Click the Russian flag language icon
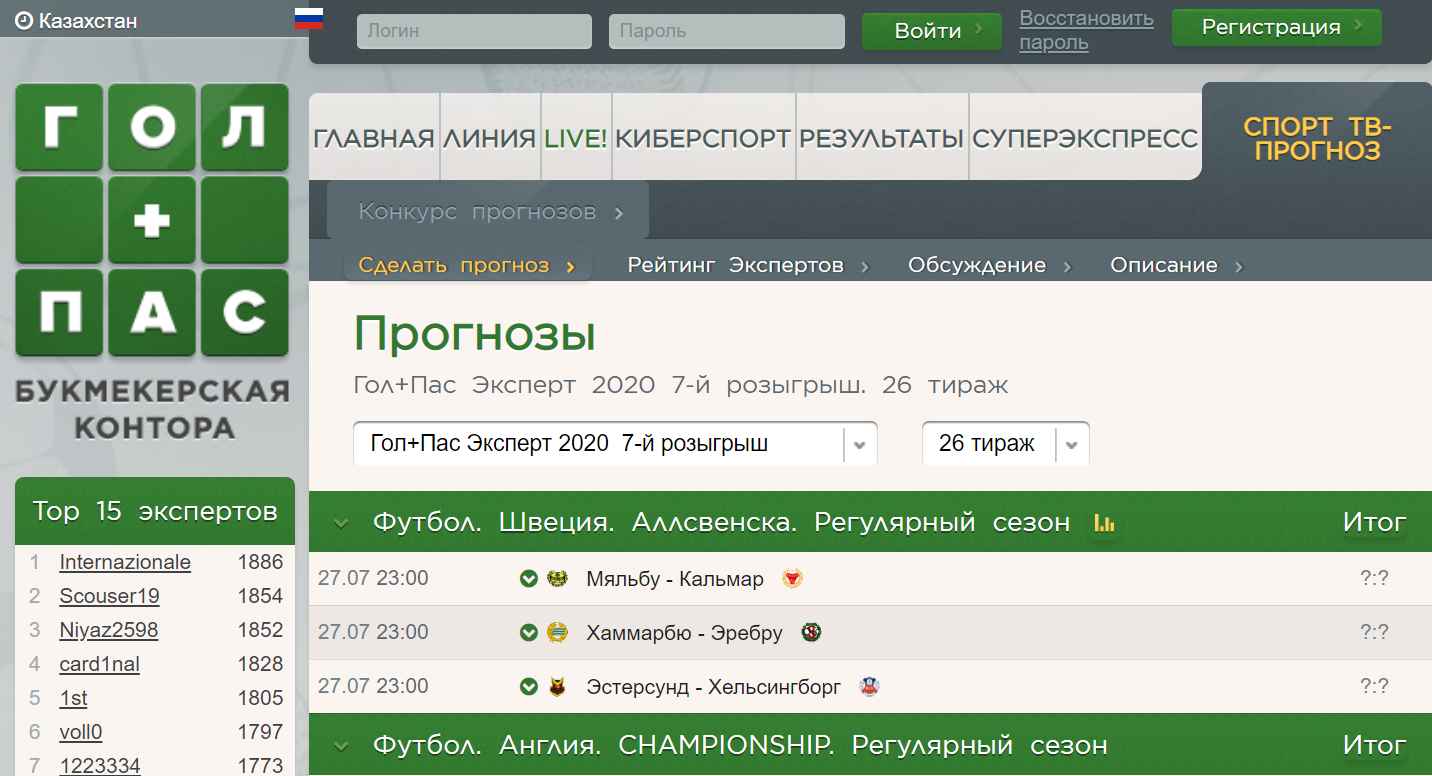The width and height of the screenshot is (1432, 776). pyautogui.click(x=308, y=19)
